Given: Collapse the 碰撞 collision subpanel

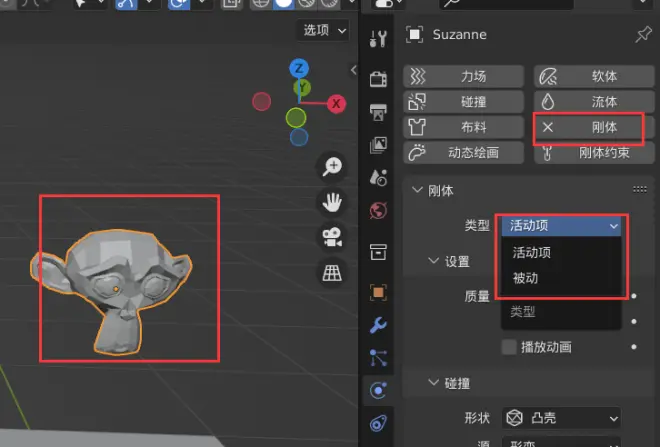Looking at the screenshot, I should tap(434, 383).
